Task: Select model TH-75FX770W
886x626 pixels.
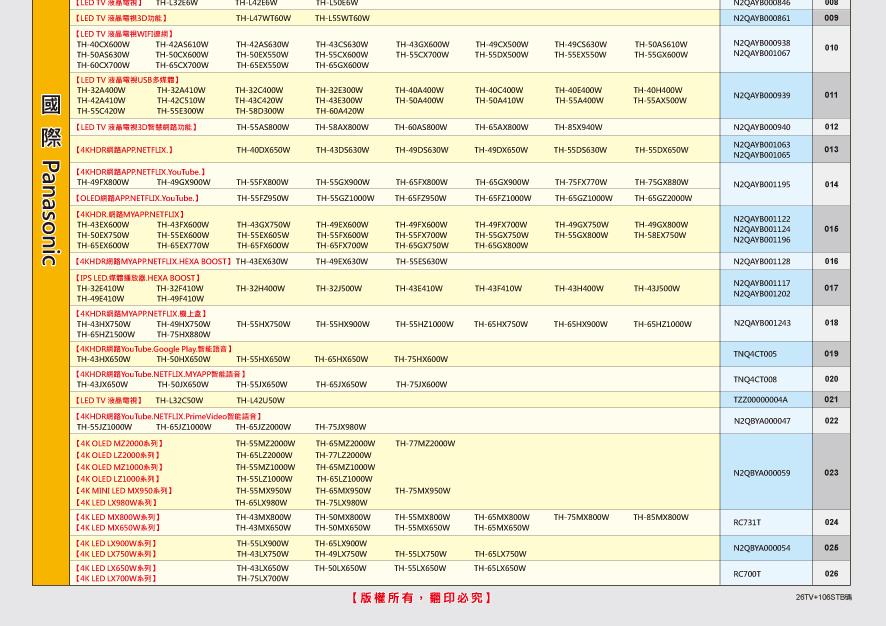Action: pos(581,182)
